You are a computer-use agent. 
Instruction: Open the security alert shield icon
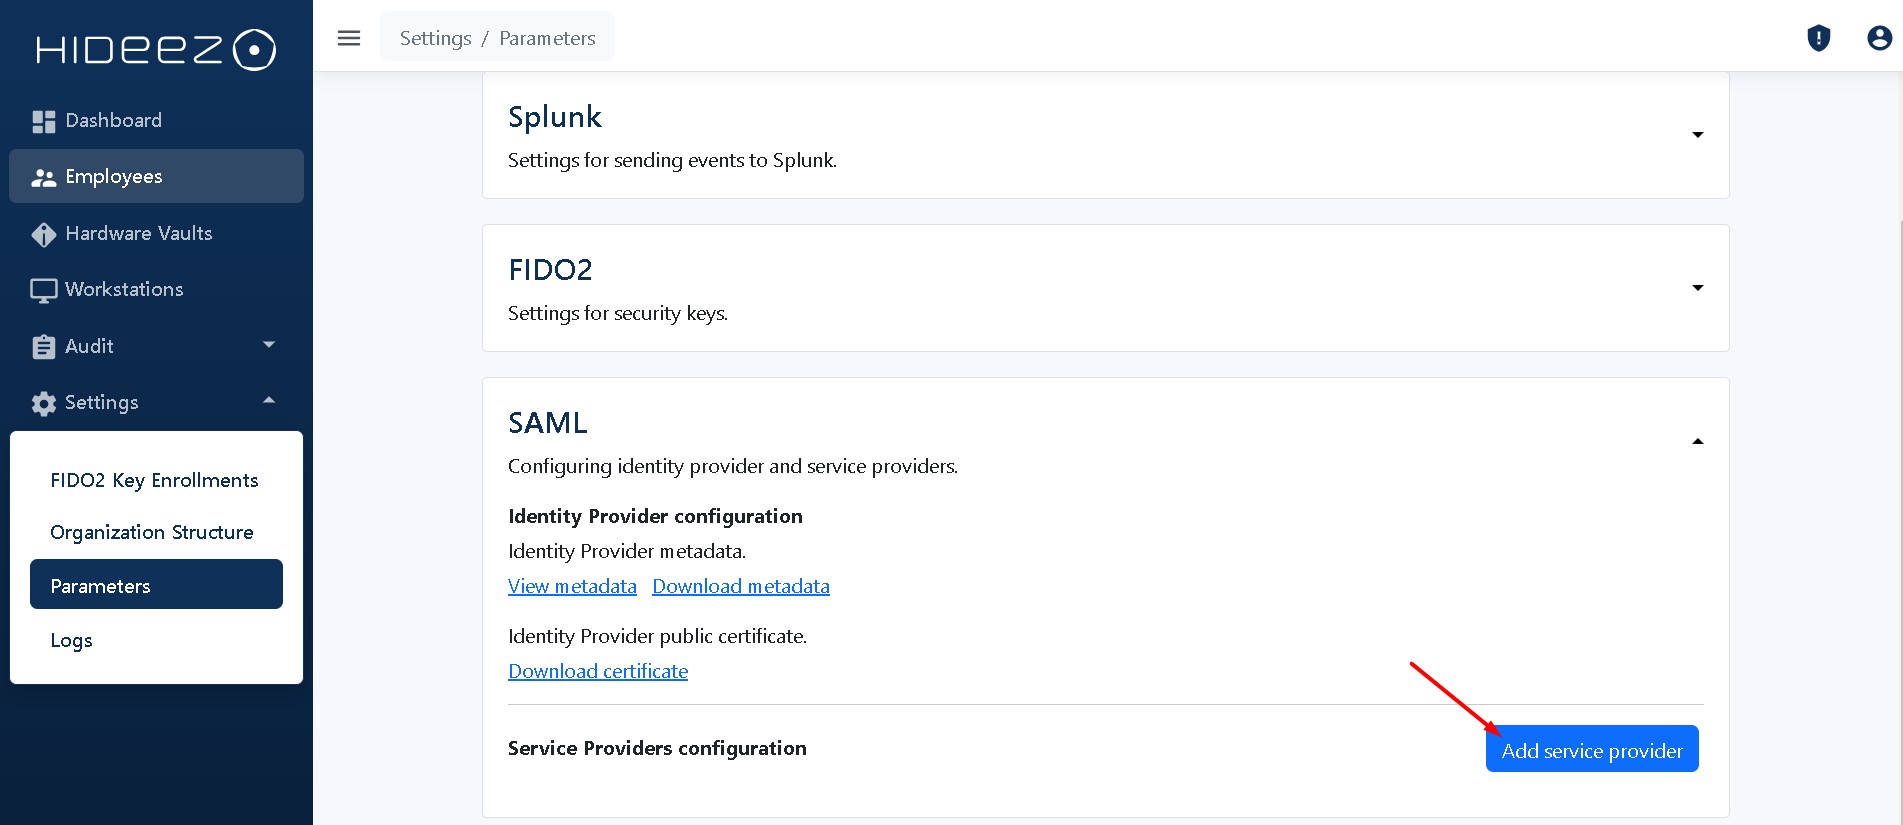pos(1818,38)
